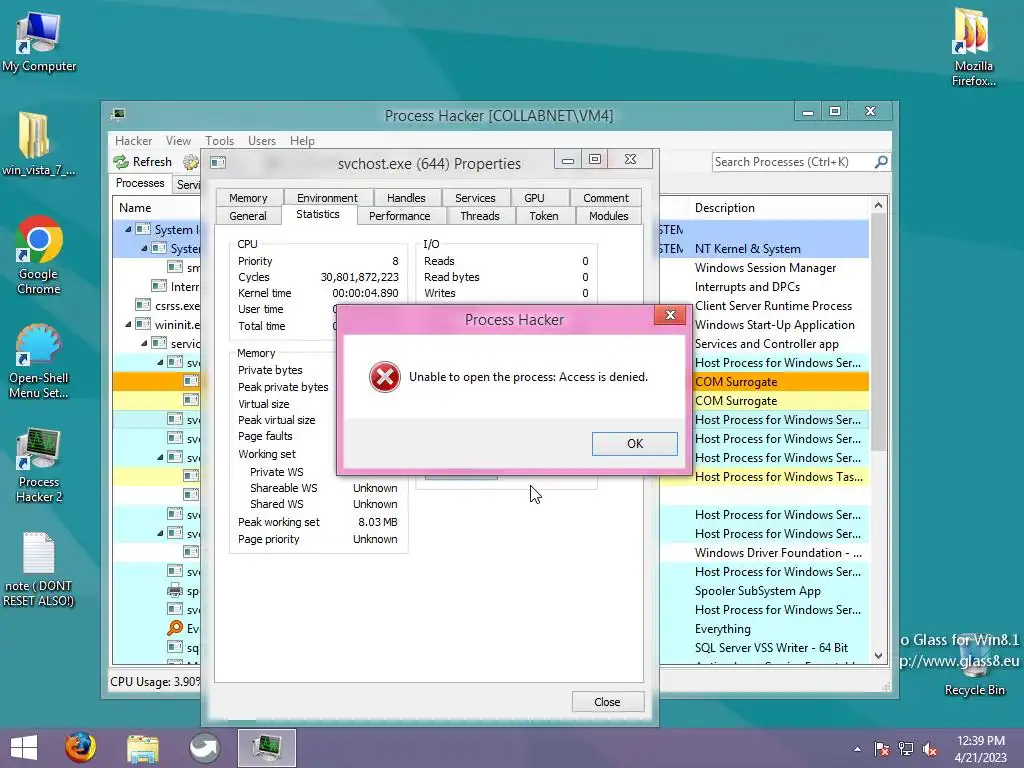
Task: Go to the General tab
Action: pyautogui.click(x=248, y=216)
